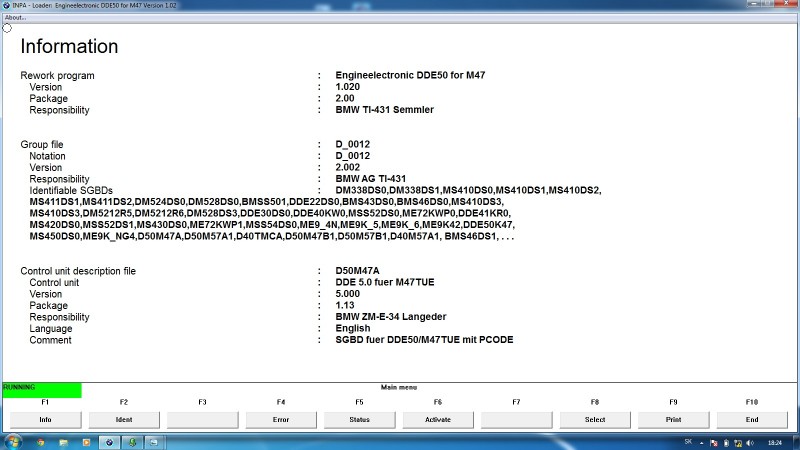800x450 pixels.
Task: Click 'BMW ZM-E-34 Langeder' text
Action: (391, 317)
